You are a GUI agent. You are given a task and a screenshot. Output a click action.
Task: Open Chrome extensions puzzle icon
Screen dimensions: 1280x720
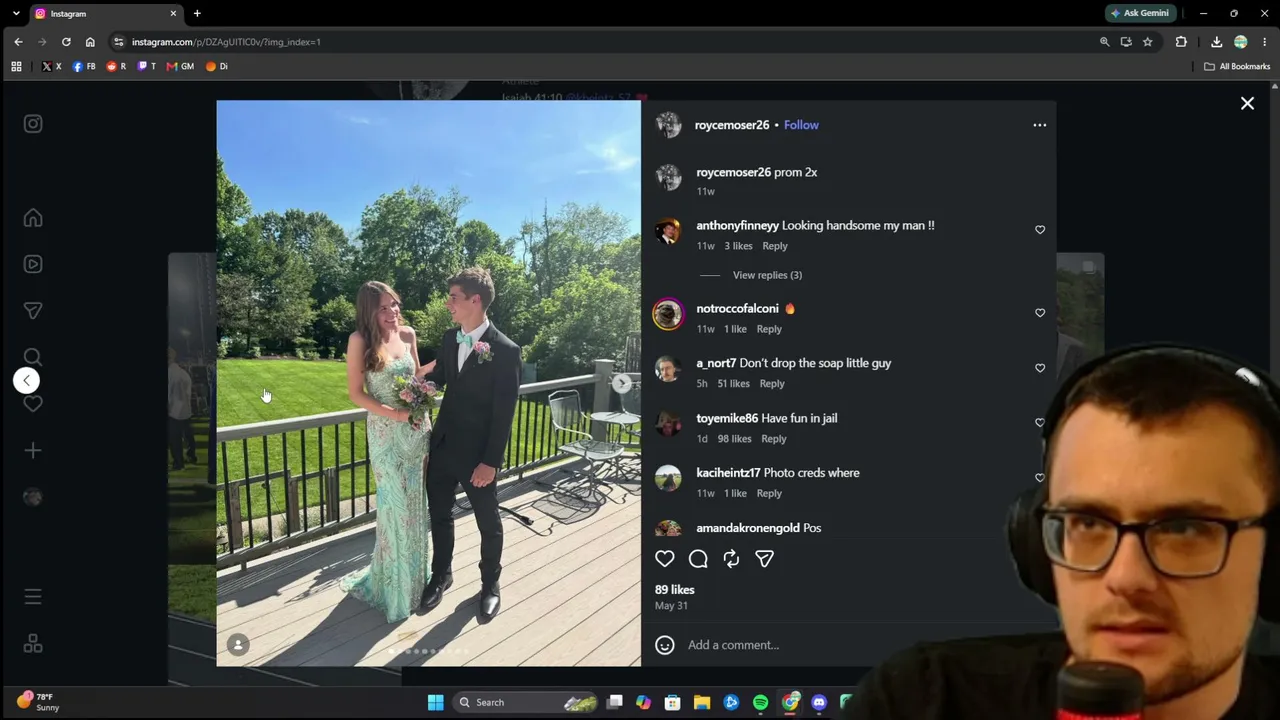(1181, 42)
